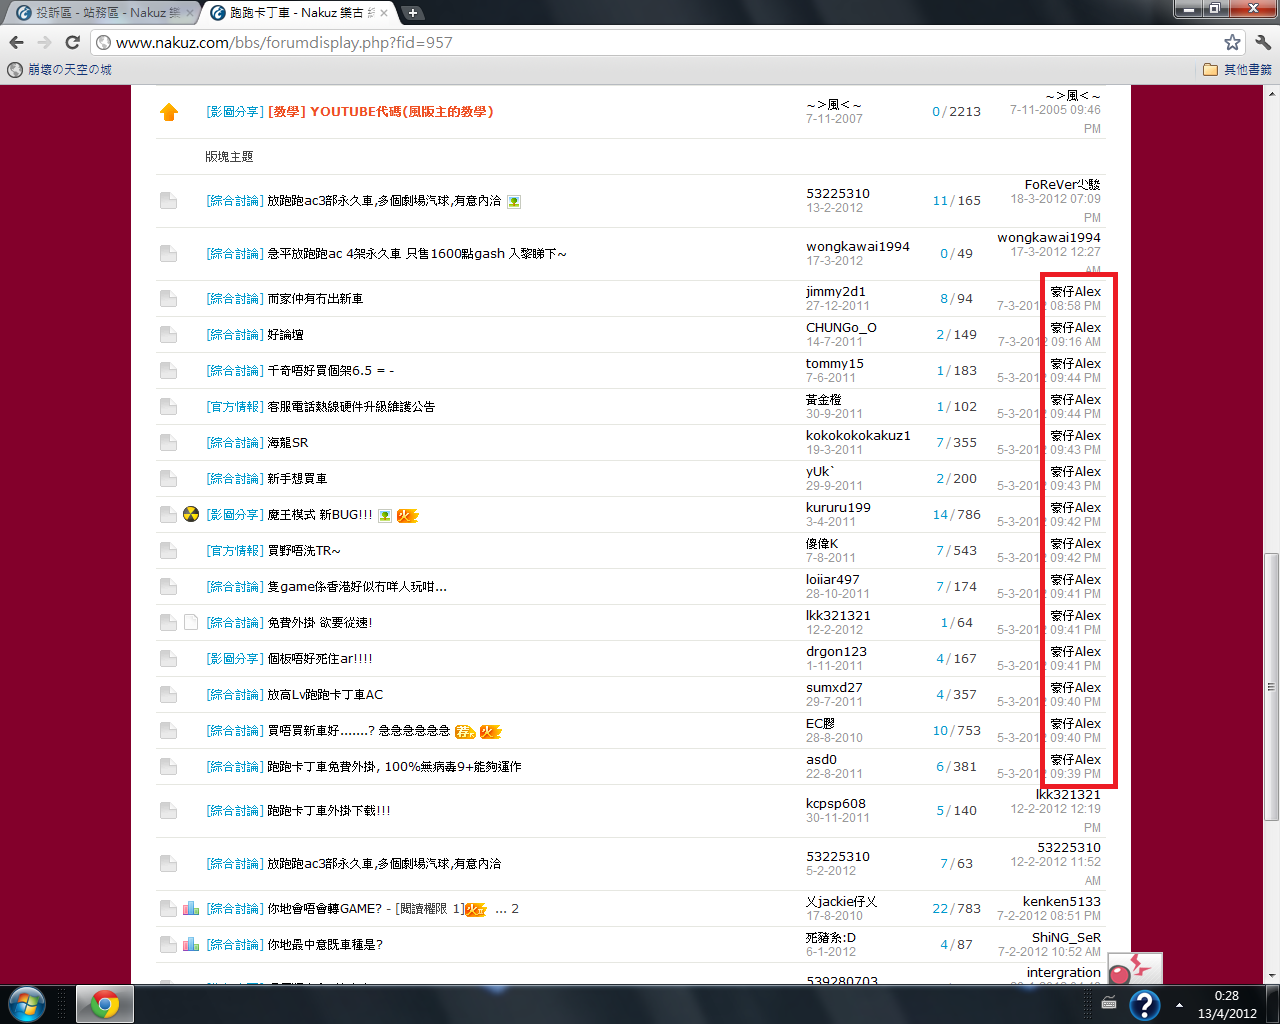1280x1024 pixels.
Task: Click thread icon for 海龍SR row
Action: pos(168,443)
